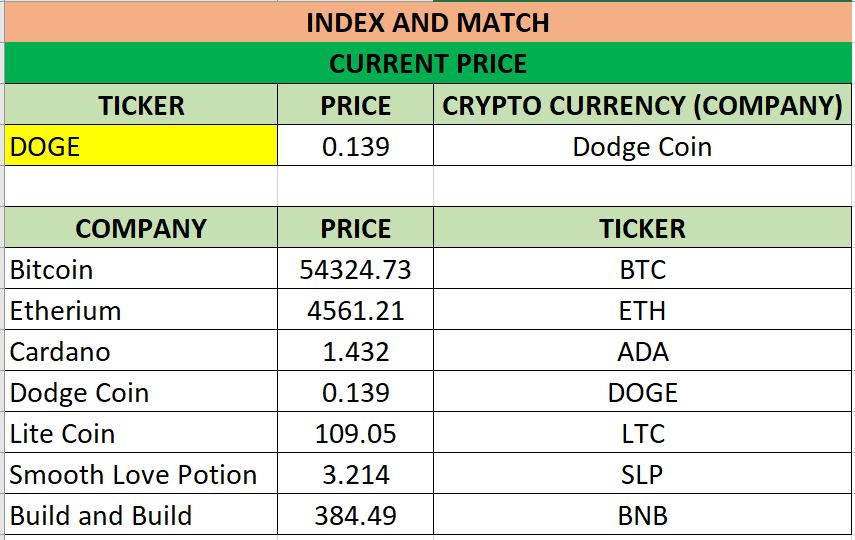Select the 109.05 price cell
The height and width of the screenshot is (540, 855).
[x=355, y=434]
